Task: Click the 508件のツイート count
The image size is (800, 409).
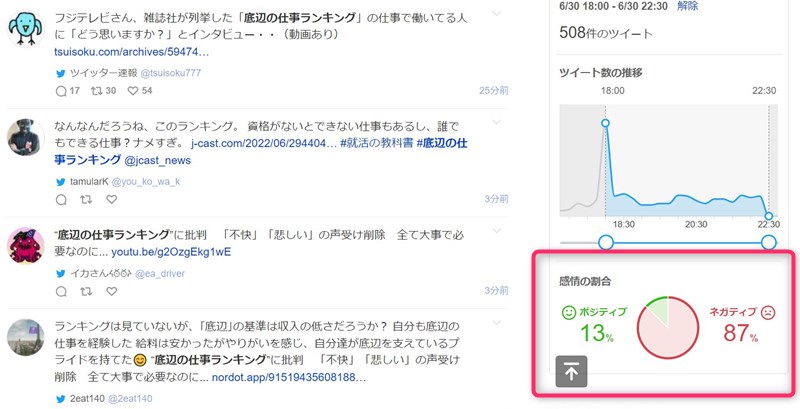Action: point(606,33)
